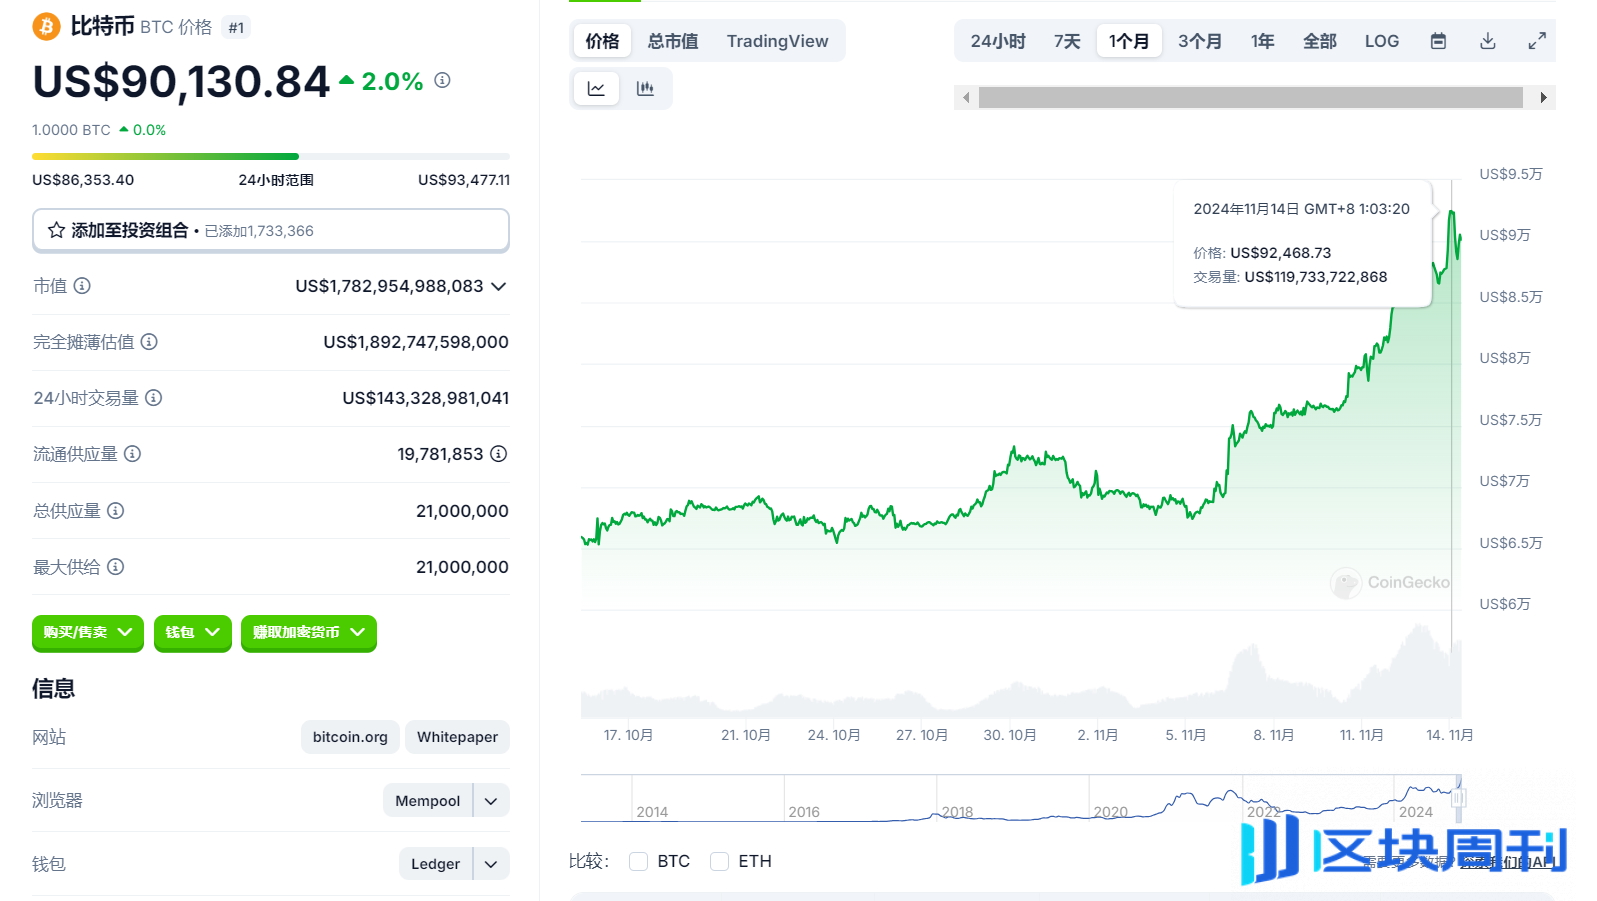Expand the Mempool explorer dropdown arrow
The image size is (1597, 901).
491,801
